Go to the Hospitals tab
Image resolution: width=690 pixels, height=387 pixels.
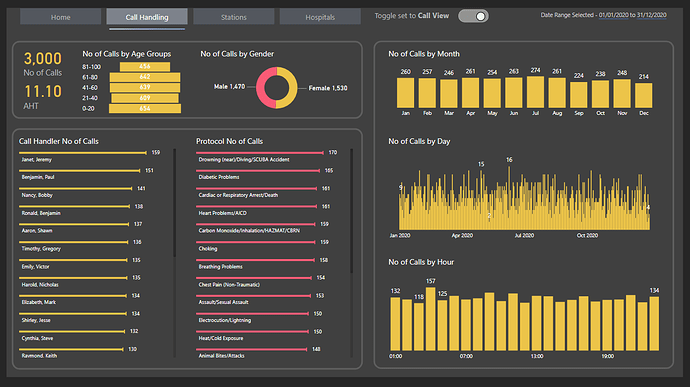click(x=320, y=17)
